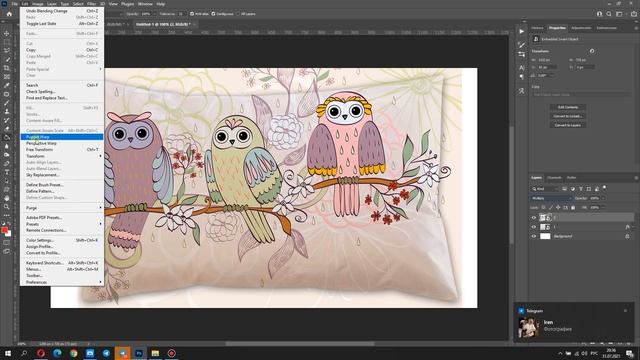
Task: Choose Free Transform menu item
Action: [x=62, y=149]
